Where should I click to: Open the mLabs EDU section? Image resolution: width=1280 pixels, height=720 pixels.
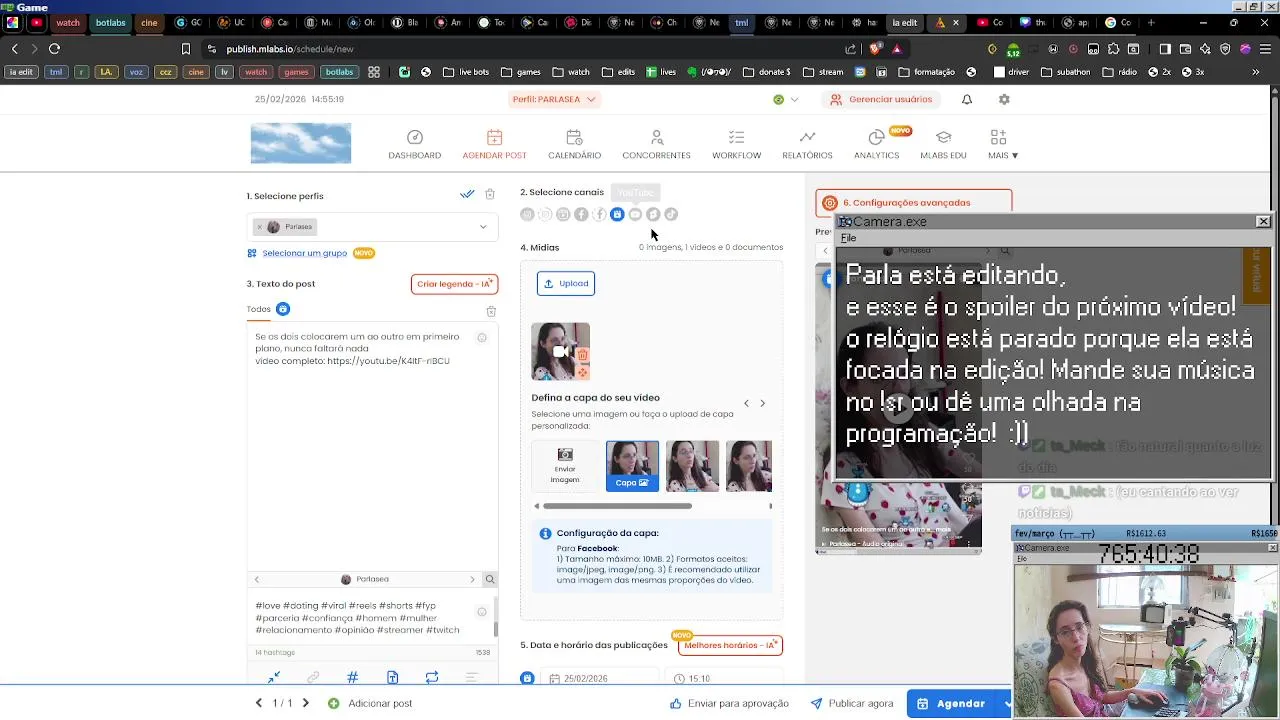tap(943, 144)
